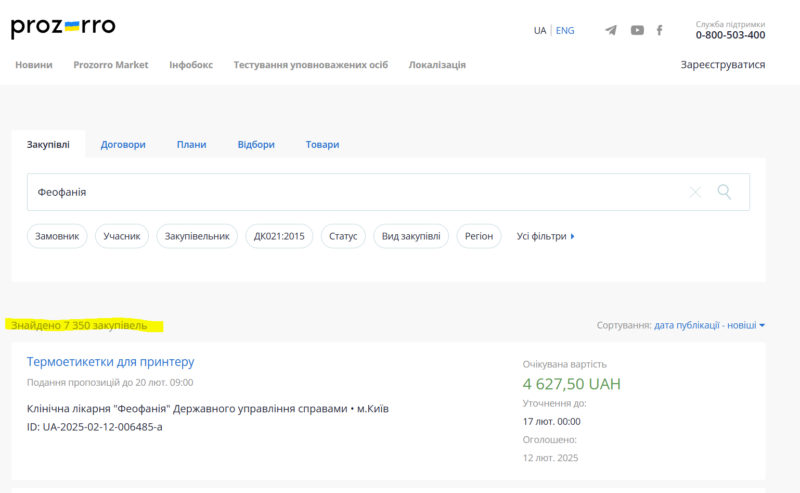Viewport: 800px width, 493px height.
Task: Open the Facebook page icon
Action: click(x=660, y=30)
